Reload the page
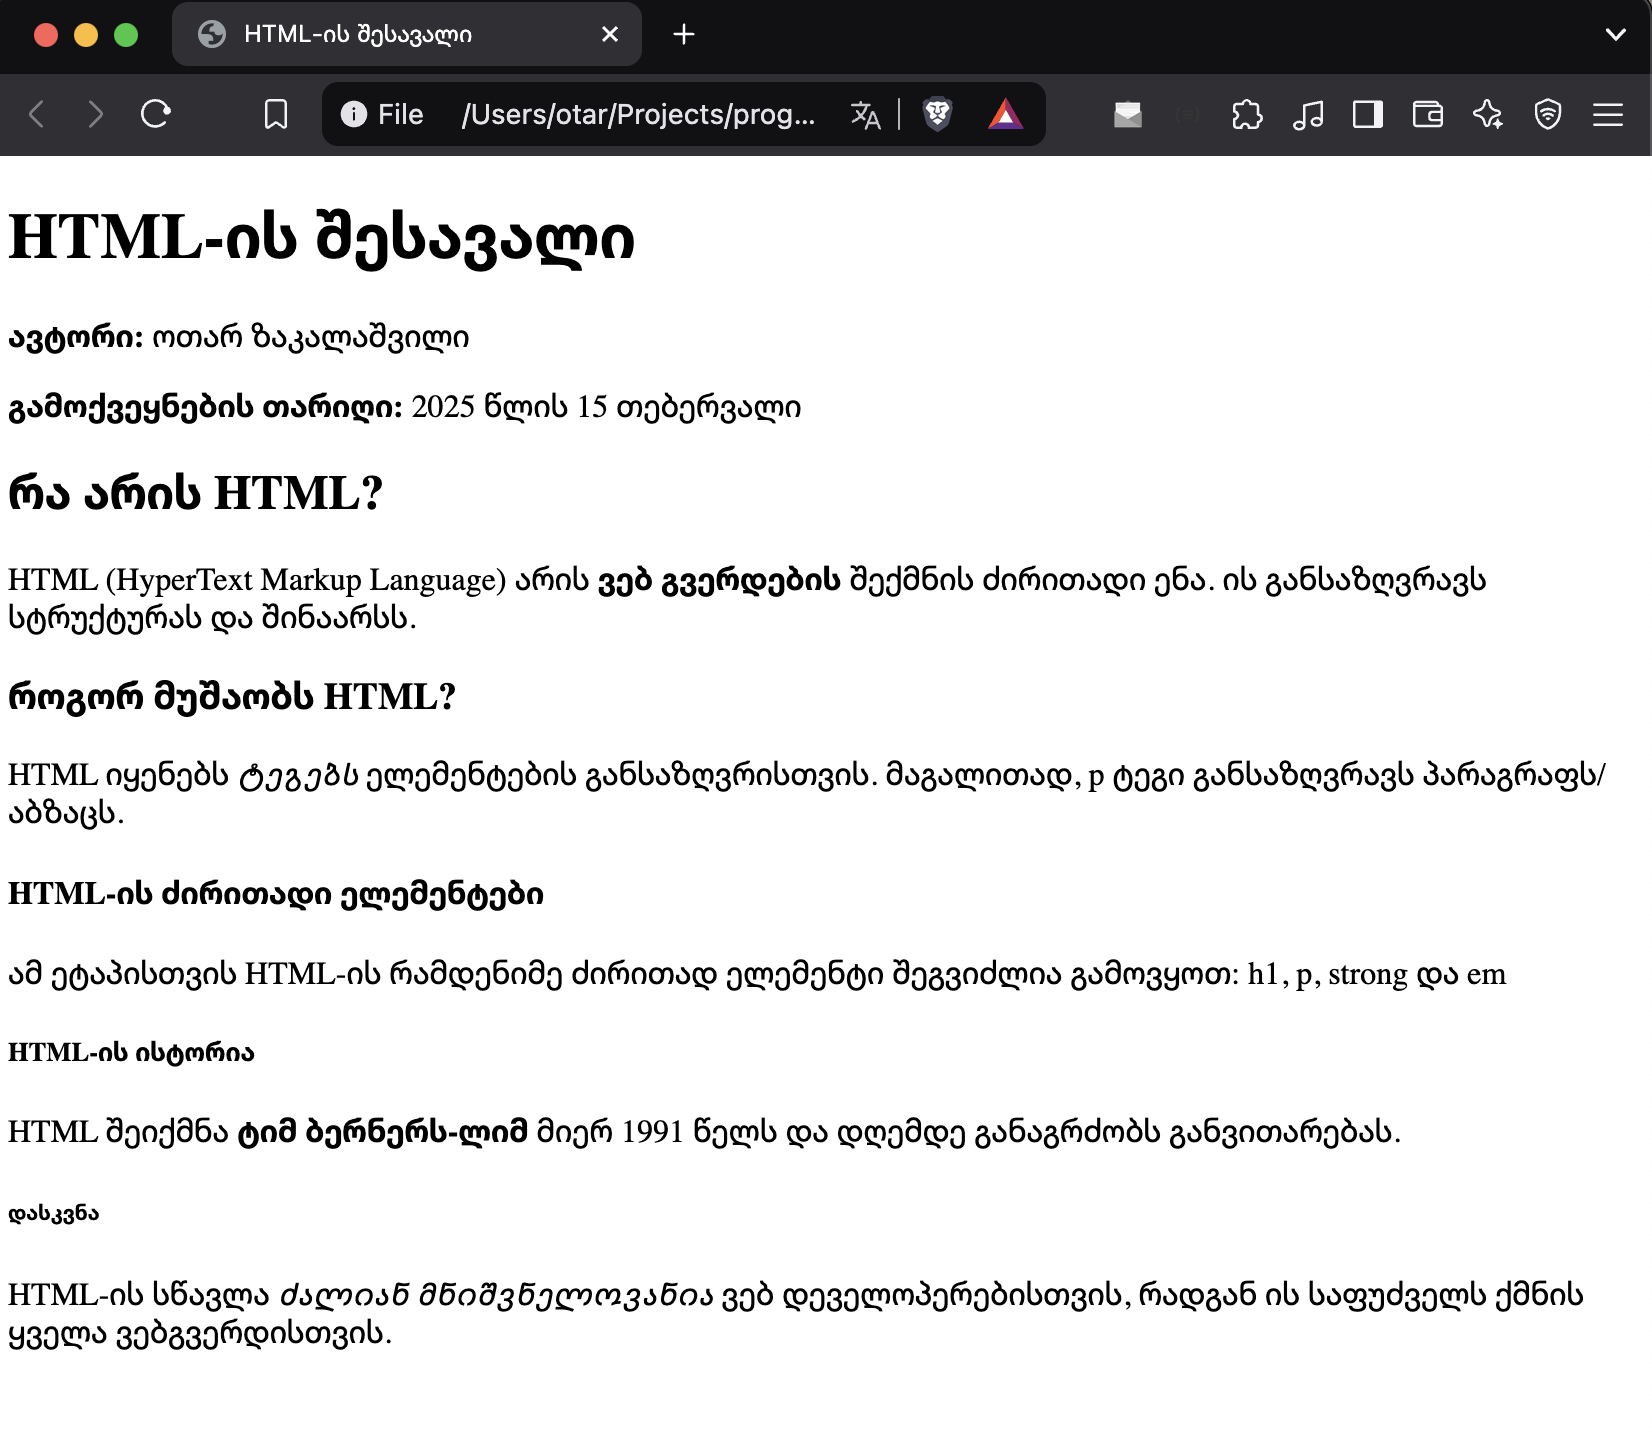Screen dimensions: 1652x1436 [156, 114]
